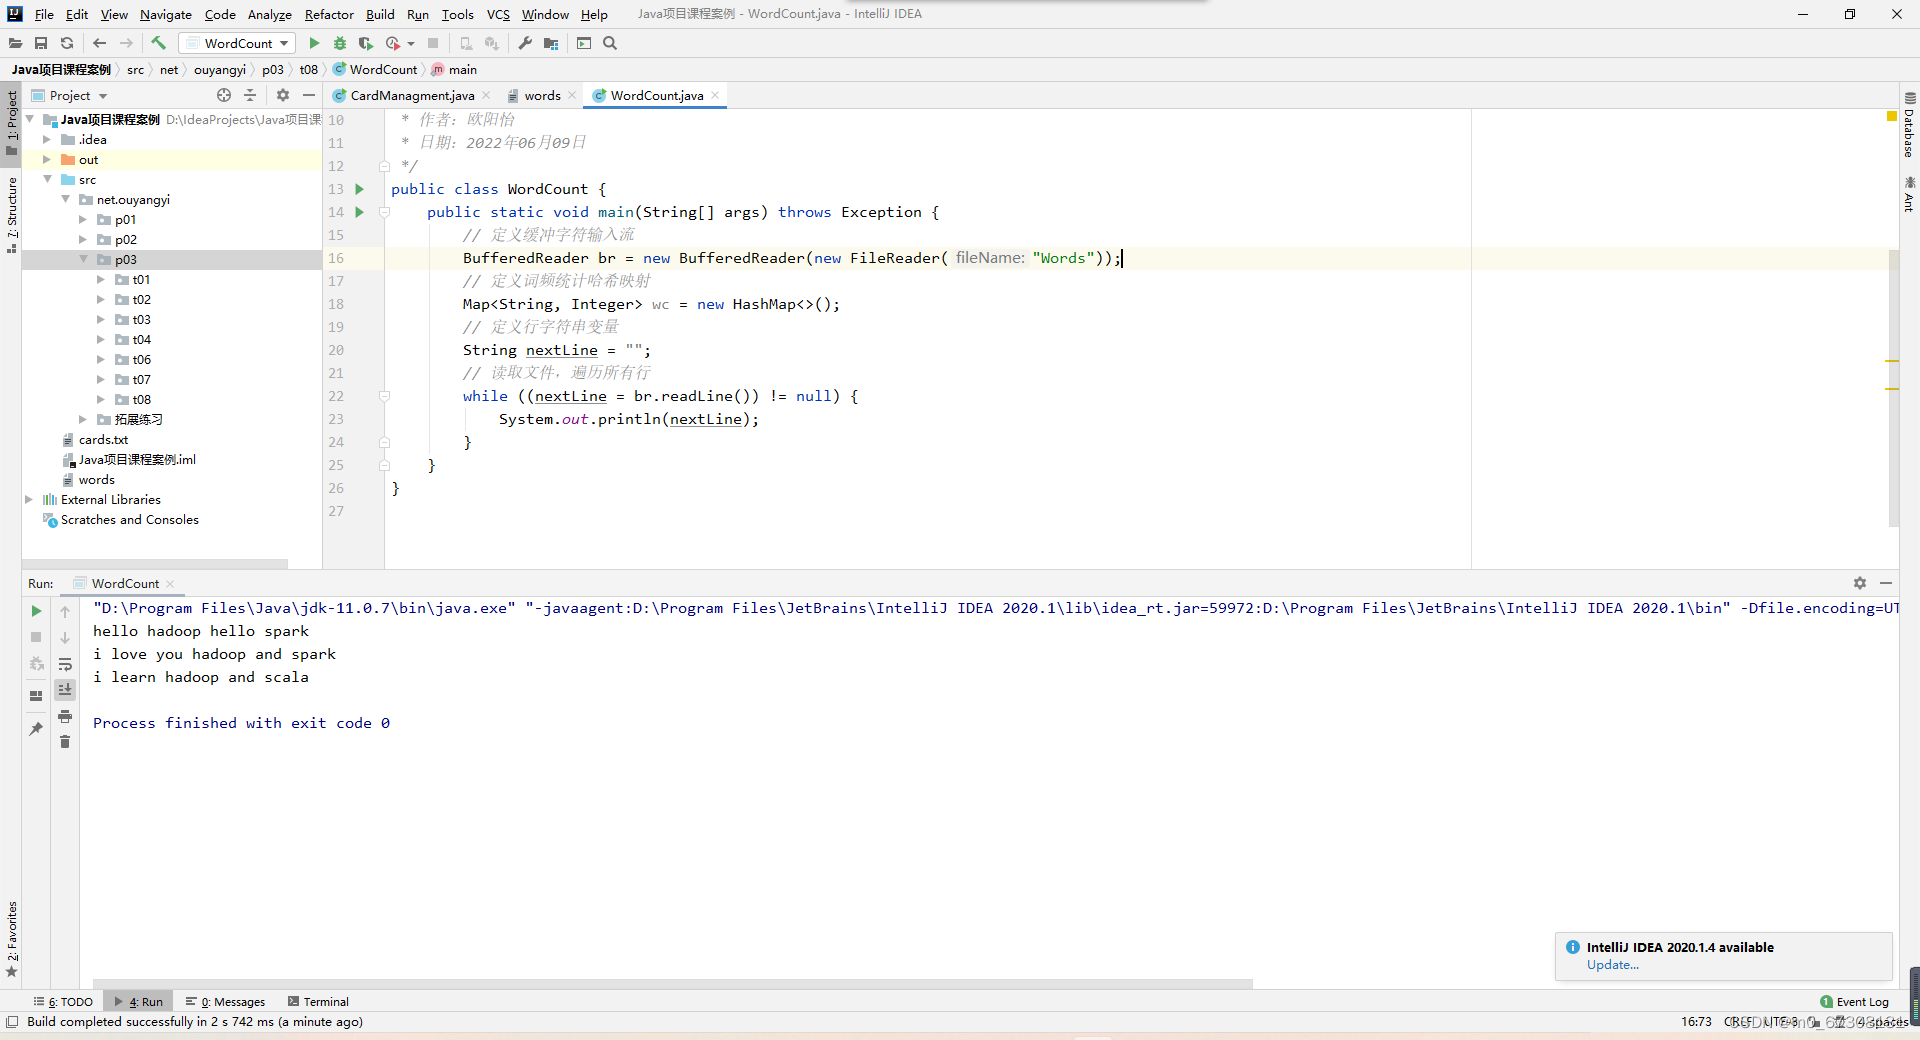
Task: Click the run gutter arrow on line 13
Action: pos(359,189)
